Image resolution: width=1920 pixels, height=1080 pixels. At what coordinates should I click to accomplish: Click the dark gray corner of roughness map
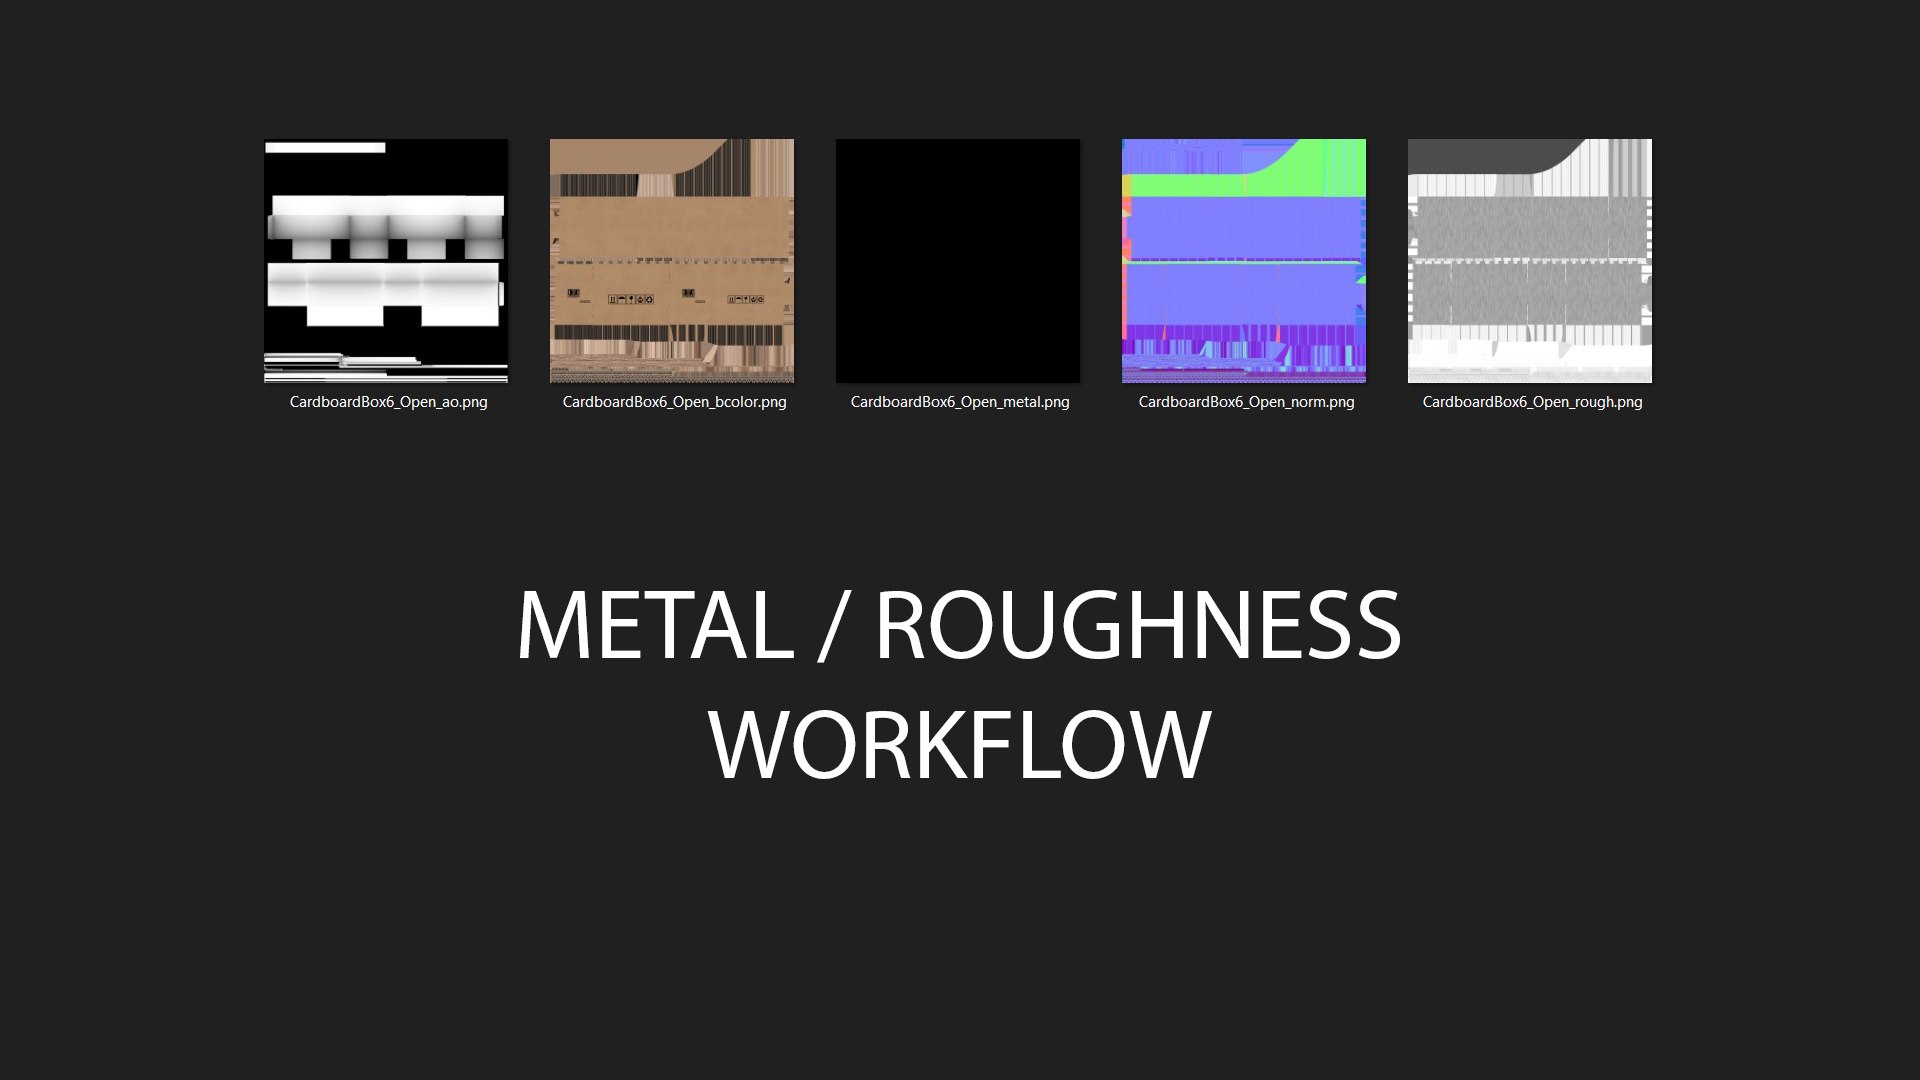click(1480, 155)
